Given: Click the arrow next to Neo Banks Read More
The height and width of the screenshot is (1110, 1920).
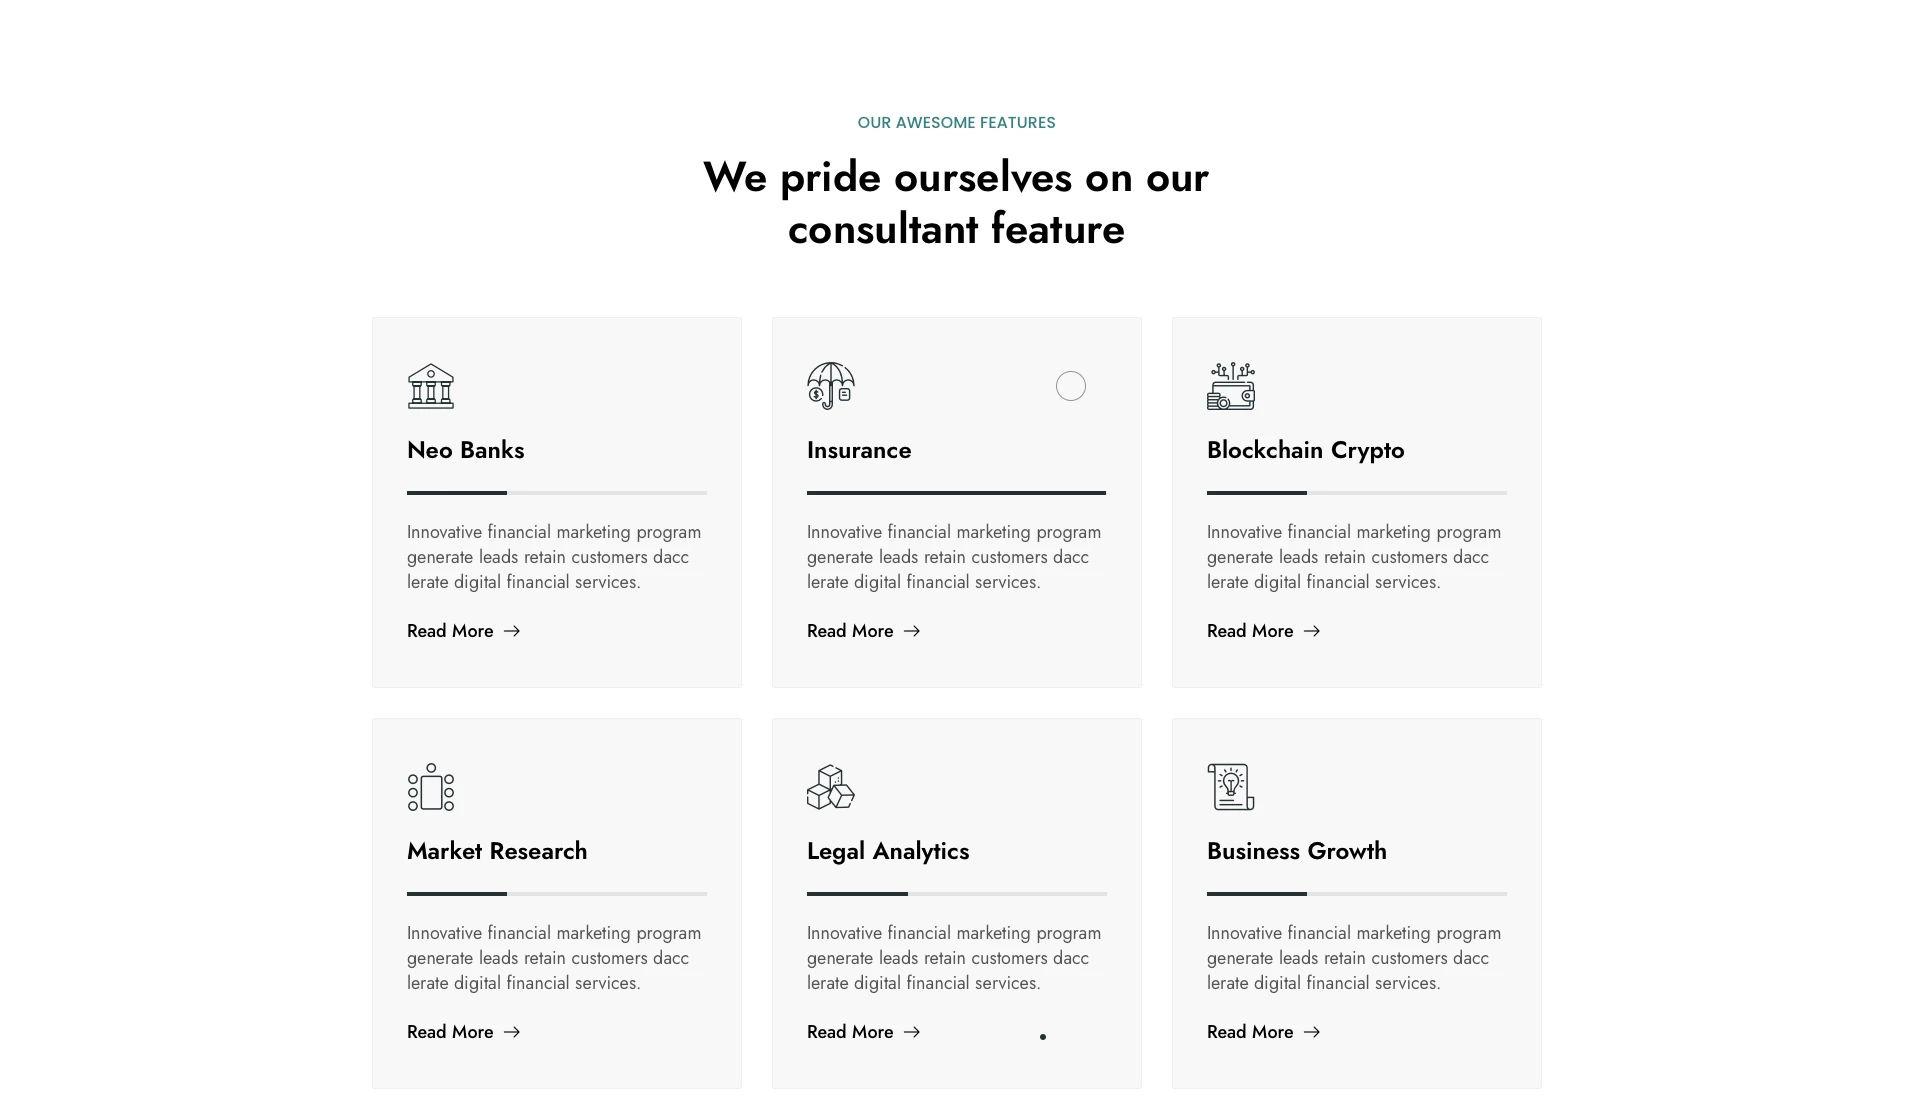Looking at the screenshot, I should pos(512,631).
